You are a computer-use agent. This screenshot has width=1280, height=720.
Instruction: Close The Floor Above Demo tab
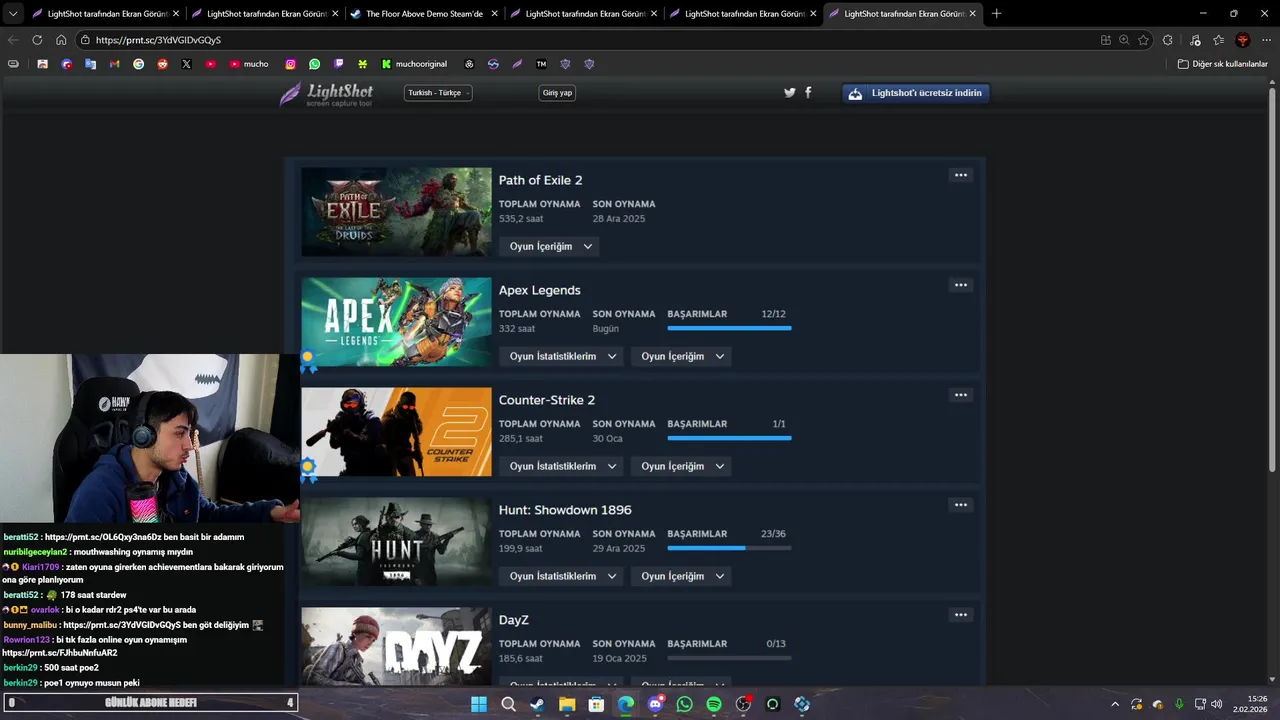(x=494, y=14)
